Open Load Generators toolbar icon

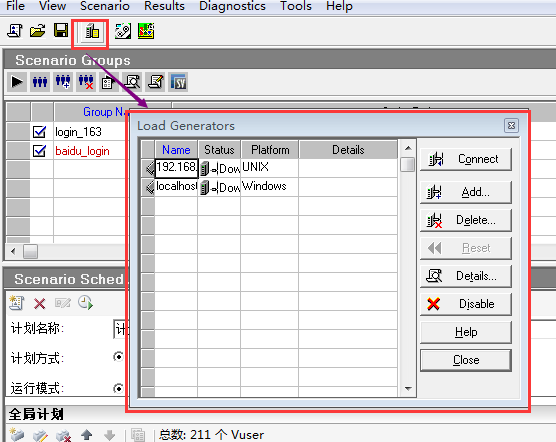[x=92, y=31]
